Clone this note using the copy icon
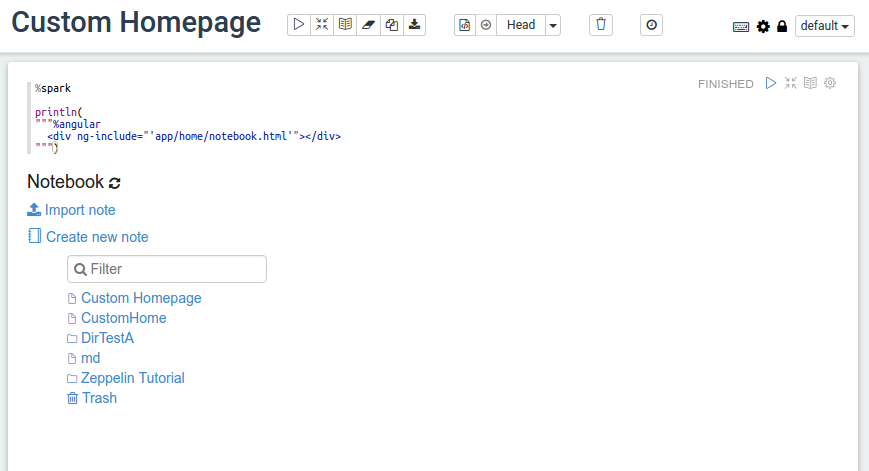The image size is (869, 471). pos(392,25)
